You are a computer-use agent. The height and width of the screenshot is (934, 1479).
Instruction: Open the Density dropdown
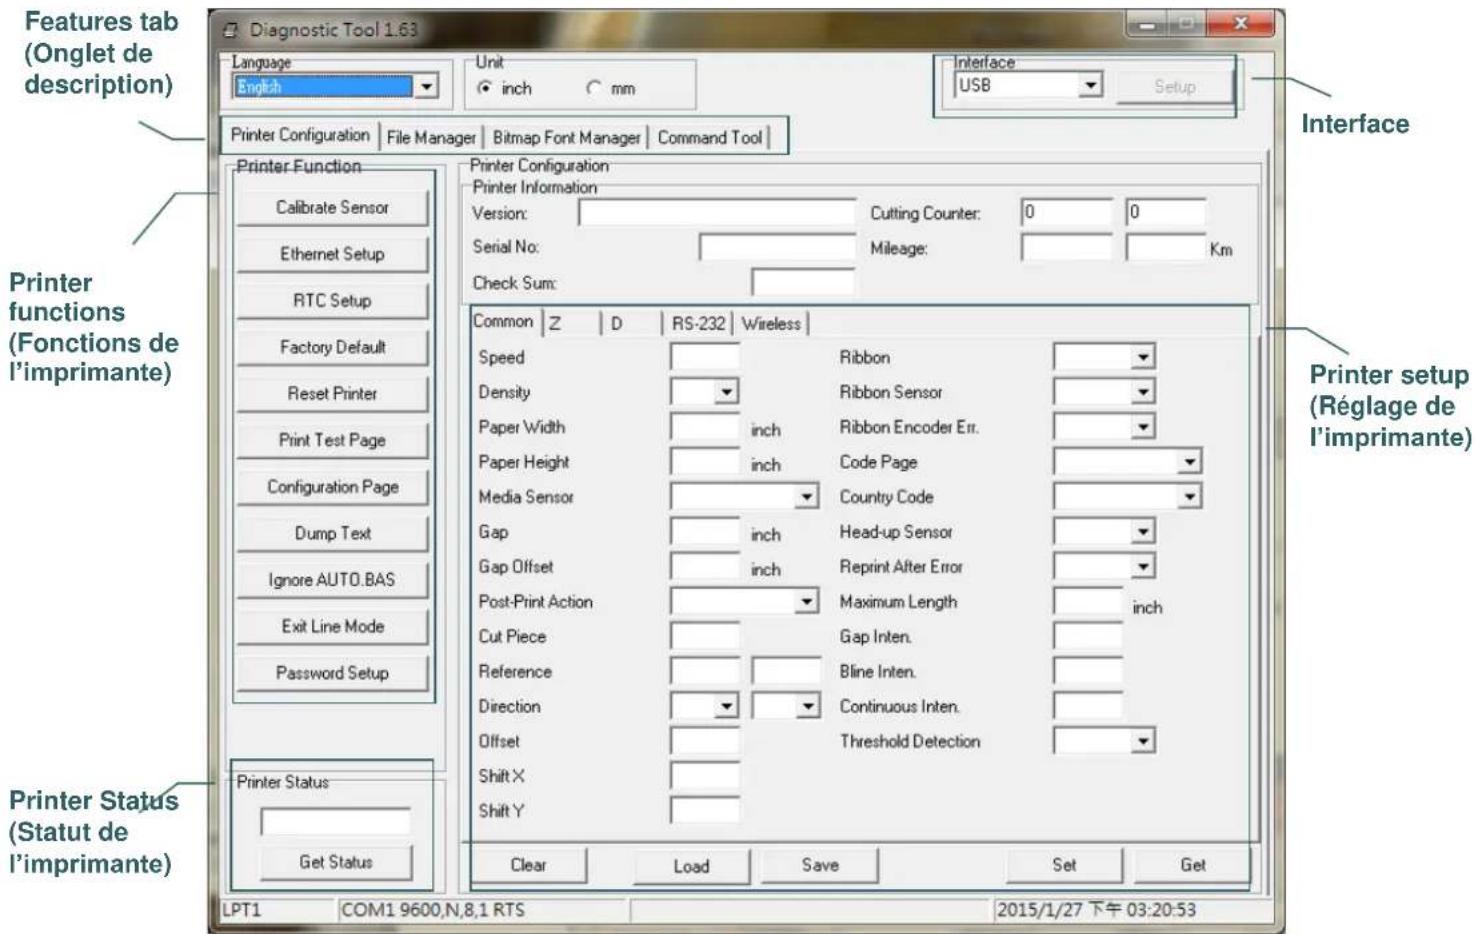pos(727,392)
